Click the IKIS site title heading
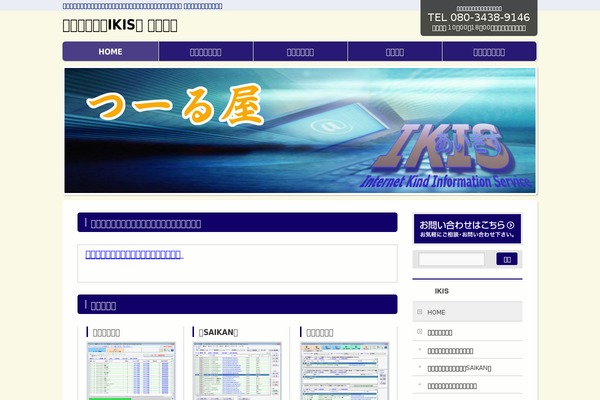This screenshot has height=400, width=600. pos(120,25)
